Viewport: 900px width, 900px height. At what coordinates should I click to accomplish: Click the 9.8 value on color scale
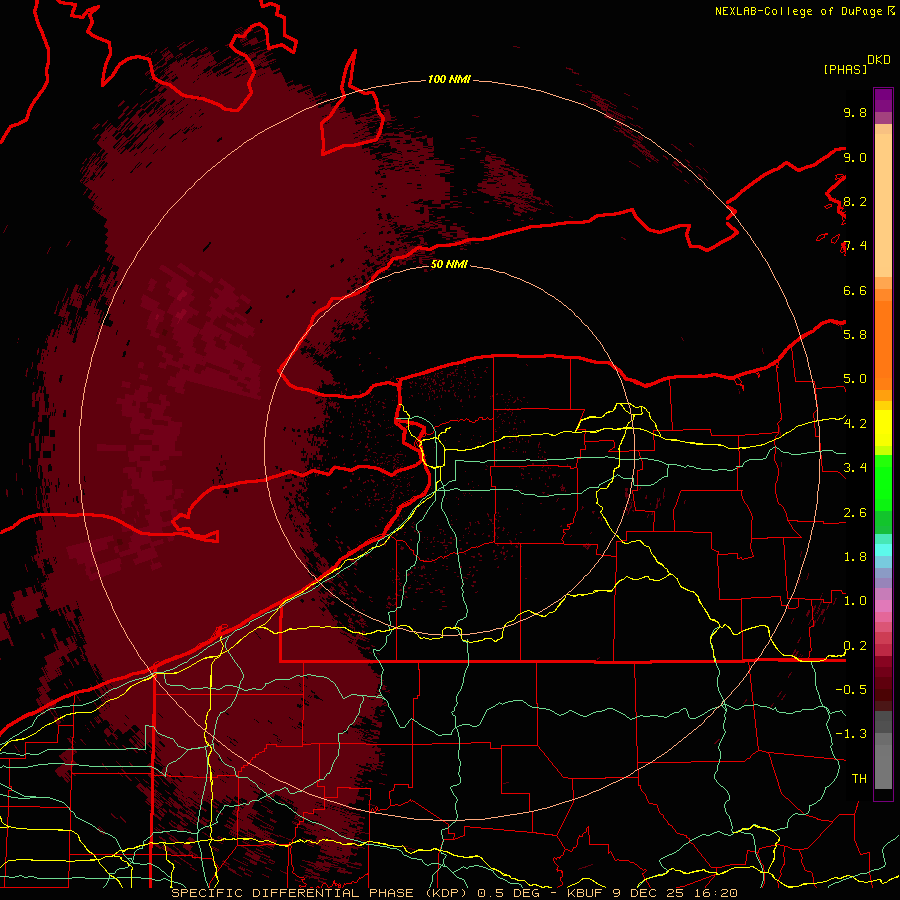(x=855, y=112)
